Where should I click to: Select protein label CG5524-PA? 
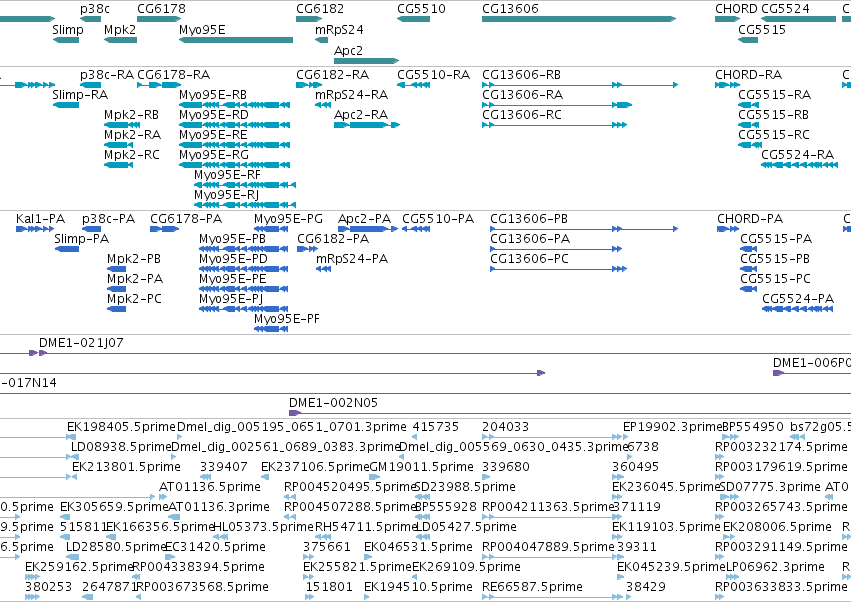[798, 299]
